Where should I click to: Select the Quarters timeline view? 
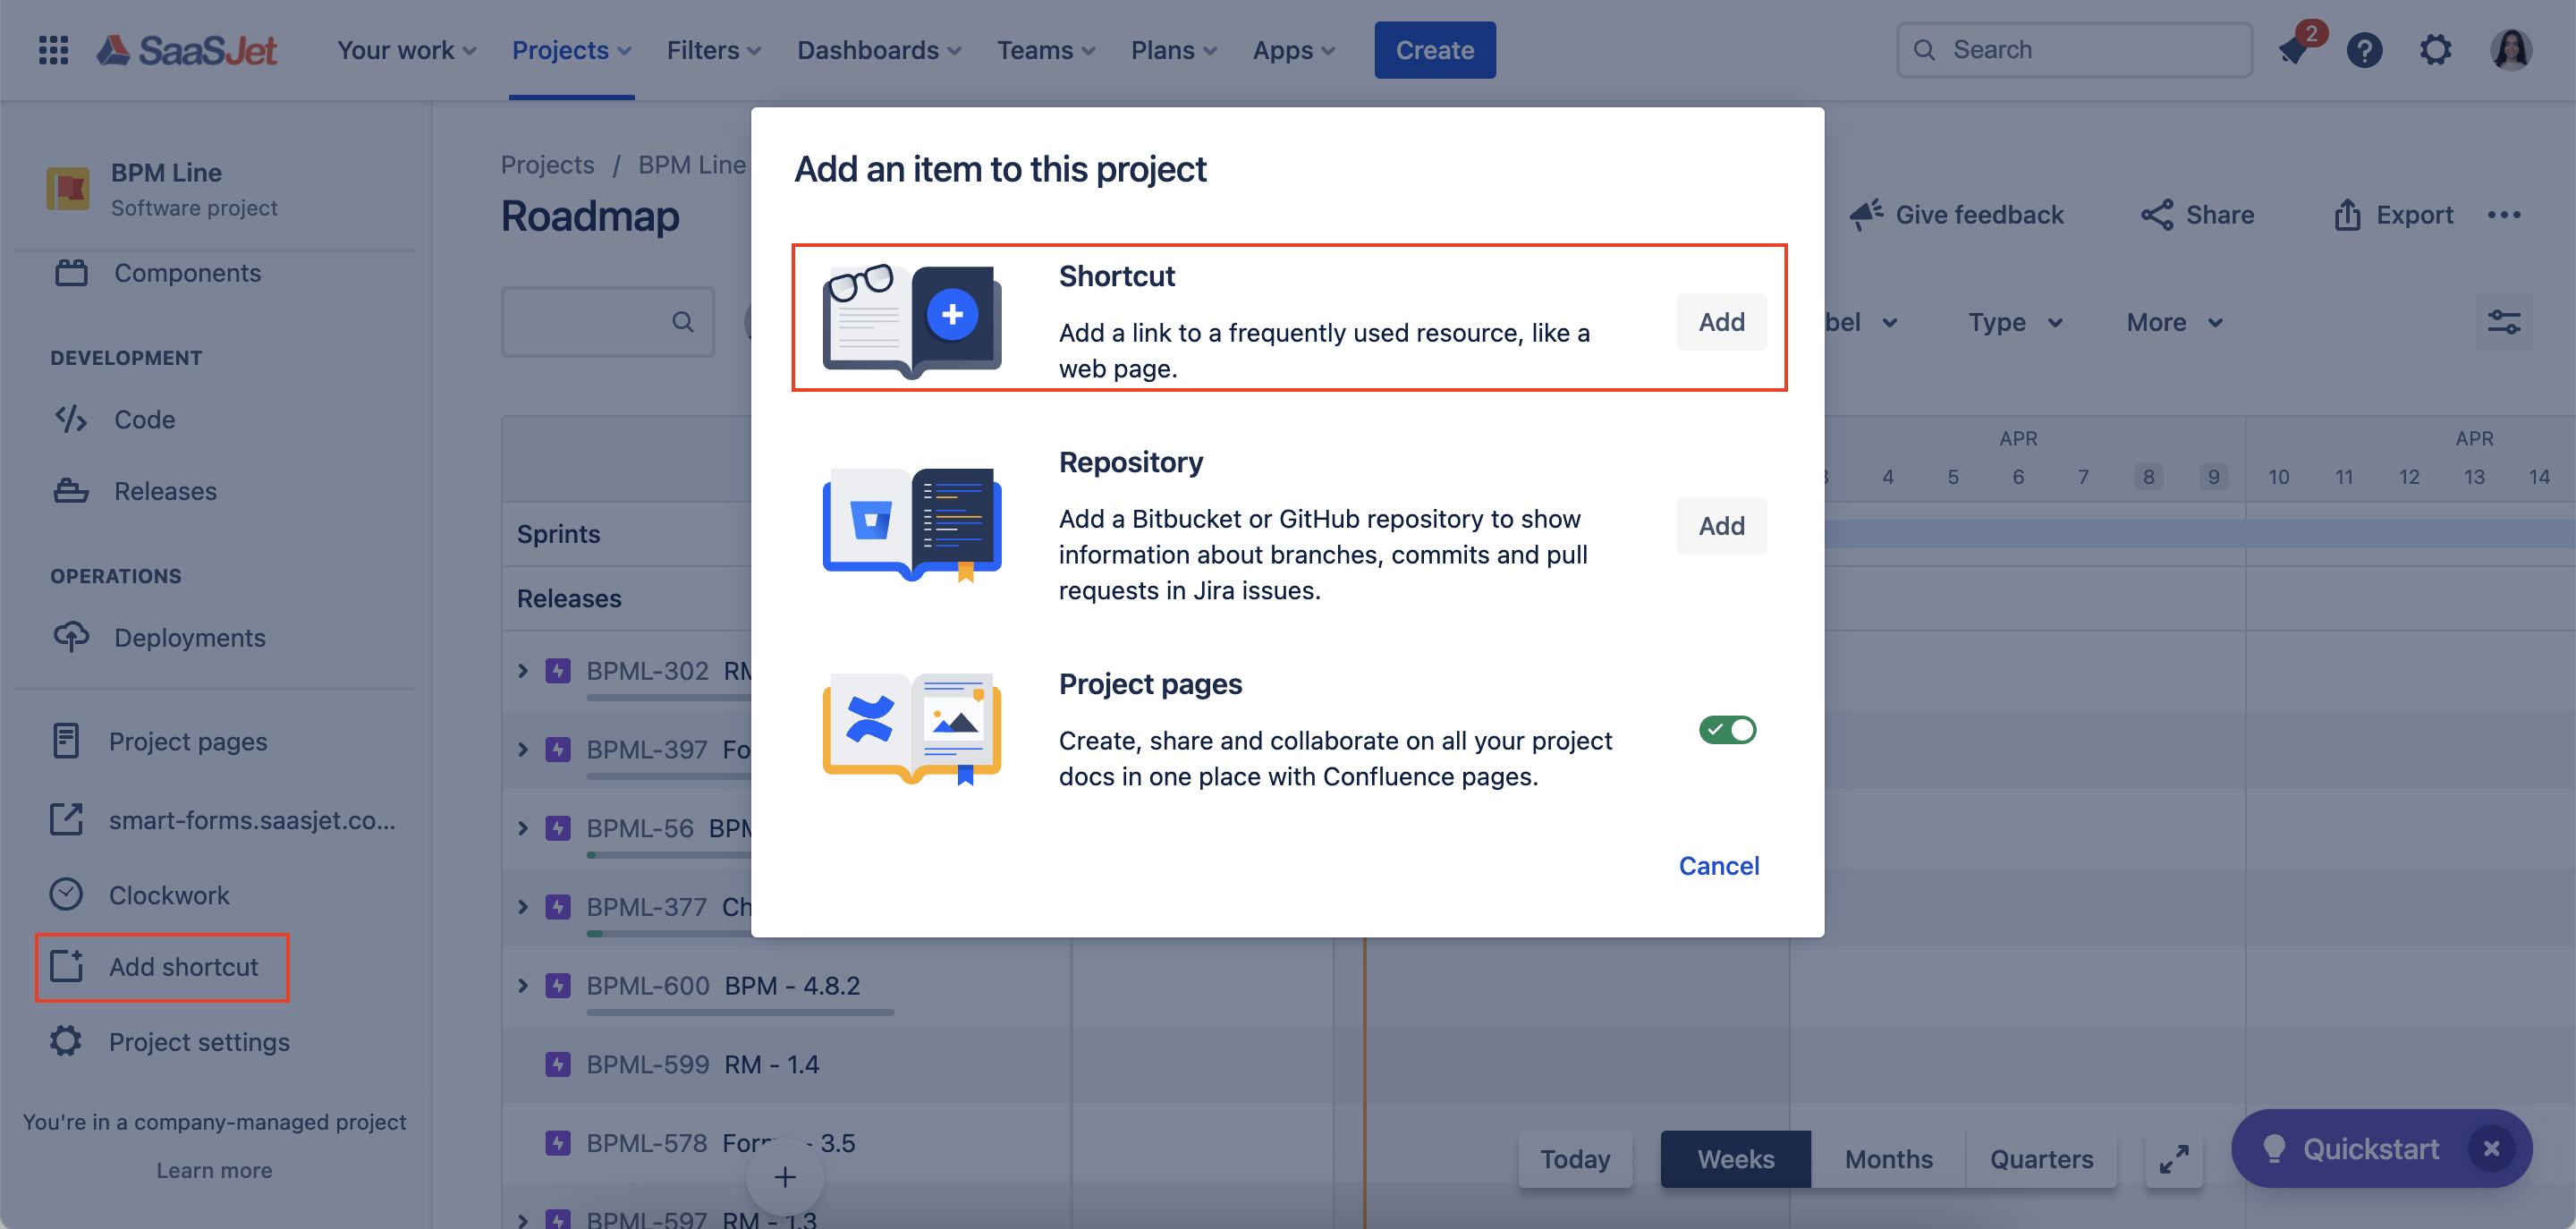coord(2040,1159)
